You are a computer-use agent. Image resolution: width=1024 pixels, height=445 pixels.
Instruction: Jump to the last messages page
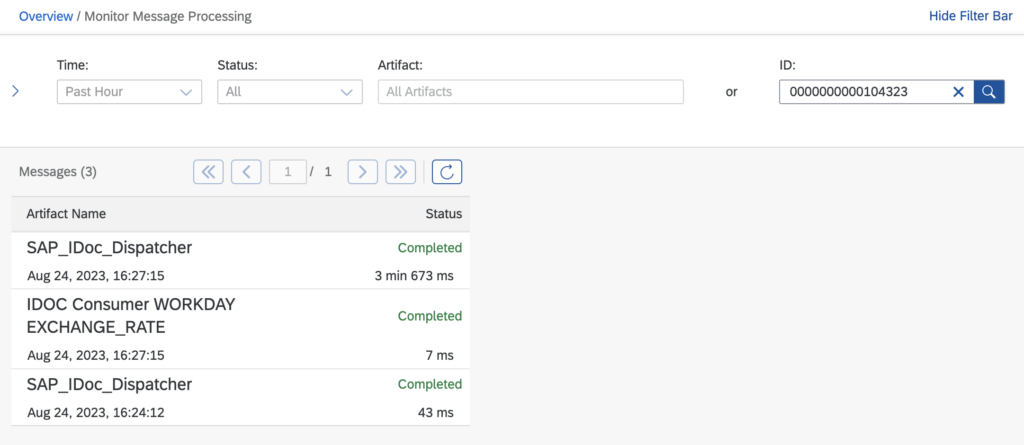[400, 172]
